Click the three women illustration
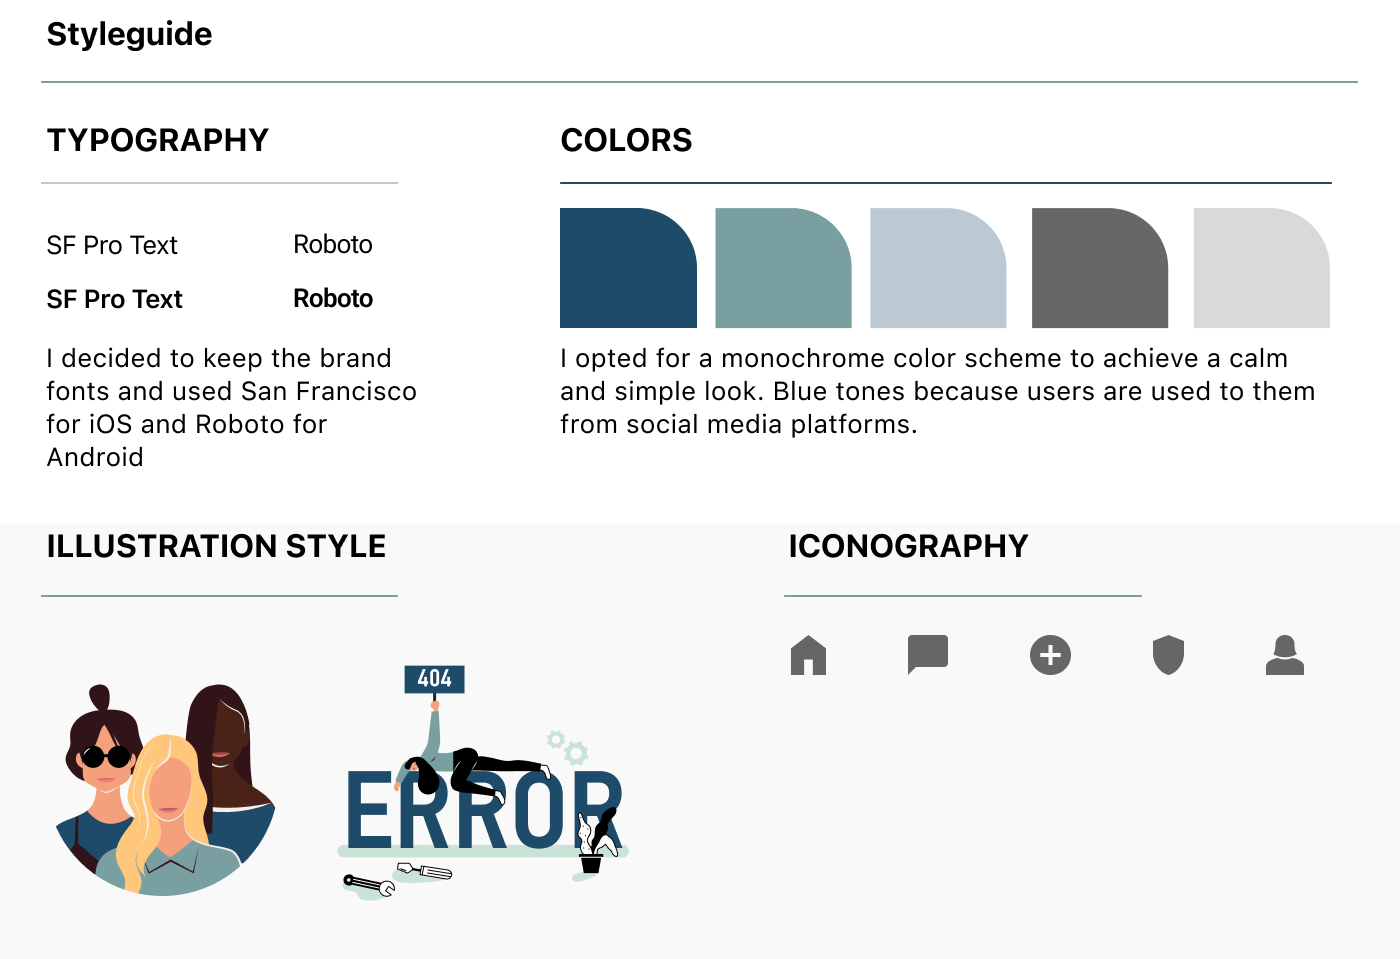Image resolution: width=1400 pixels, height=959 pixels. click(165, 790)
